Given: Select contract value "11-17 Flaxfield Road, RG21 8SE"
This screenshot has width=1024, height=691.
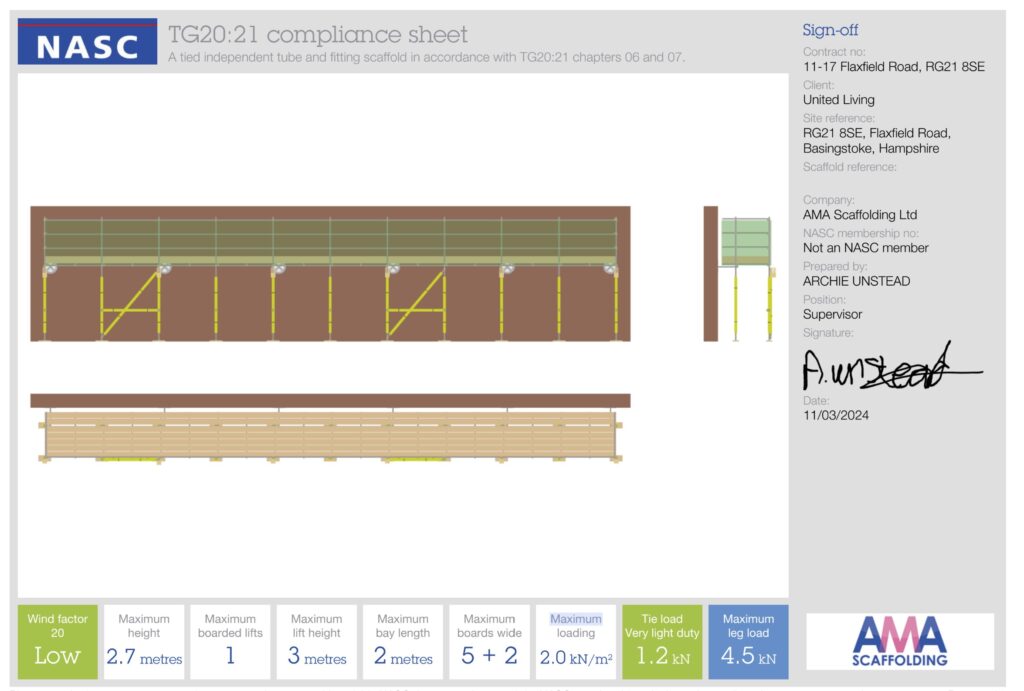Looking at the screenshot, I should (894, 67).
